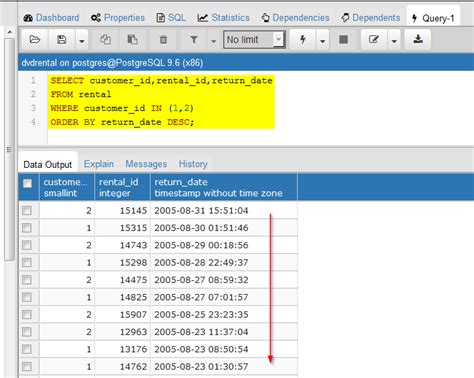Toggle the select-all checkbox in header
The width and height of the screenshot is (474, 378).
point(27,183)
